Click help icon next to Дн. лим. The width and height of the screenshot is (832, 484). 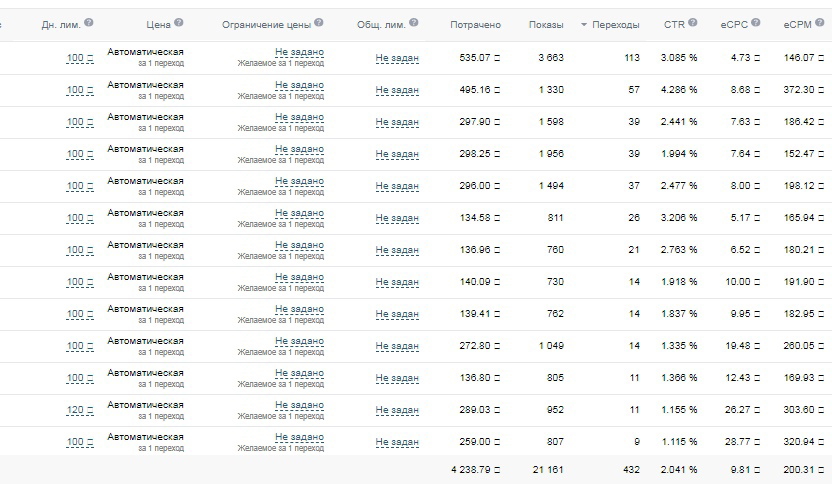[x=89, y=22]
